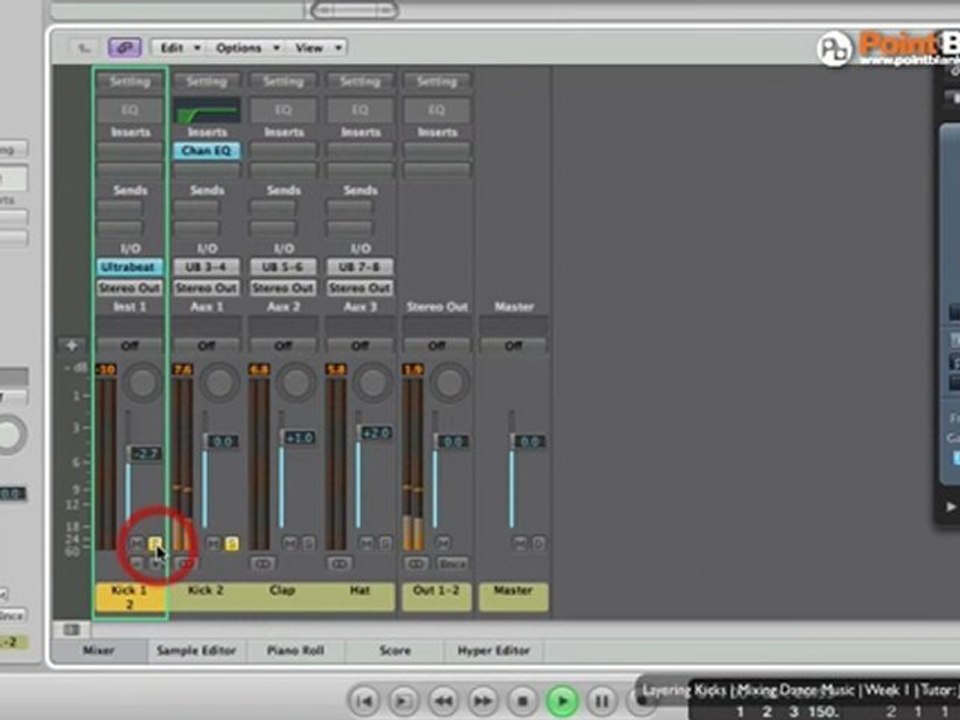
Task: Toggle Solo on the Kick 1 channel
Action: pyautogui.click(x=155, y=543)
